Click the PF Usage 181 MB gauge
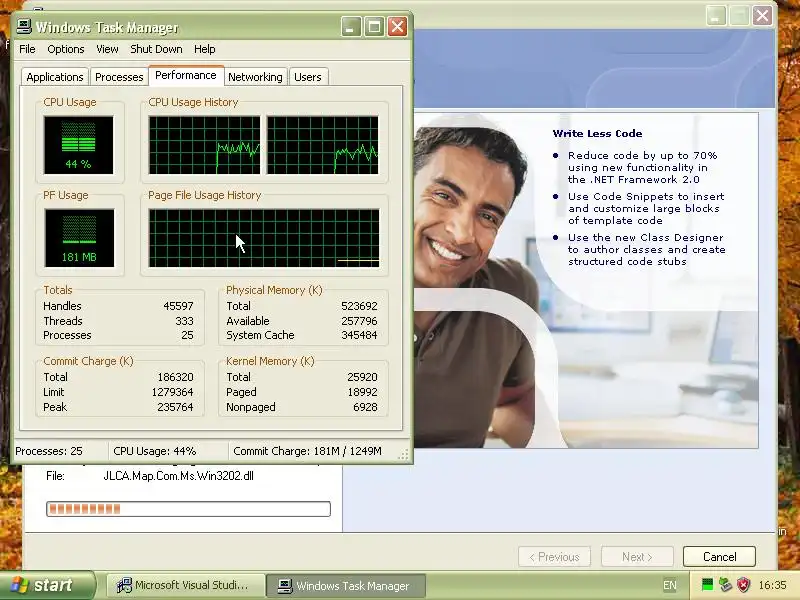The image size is (800, 600). click(79, 238)
